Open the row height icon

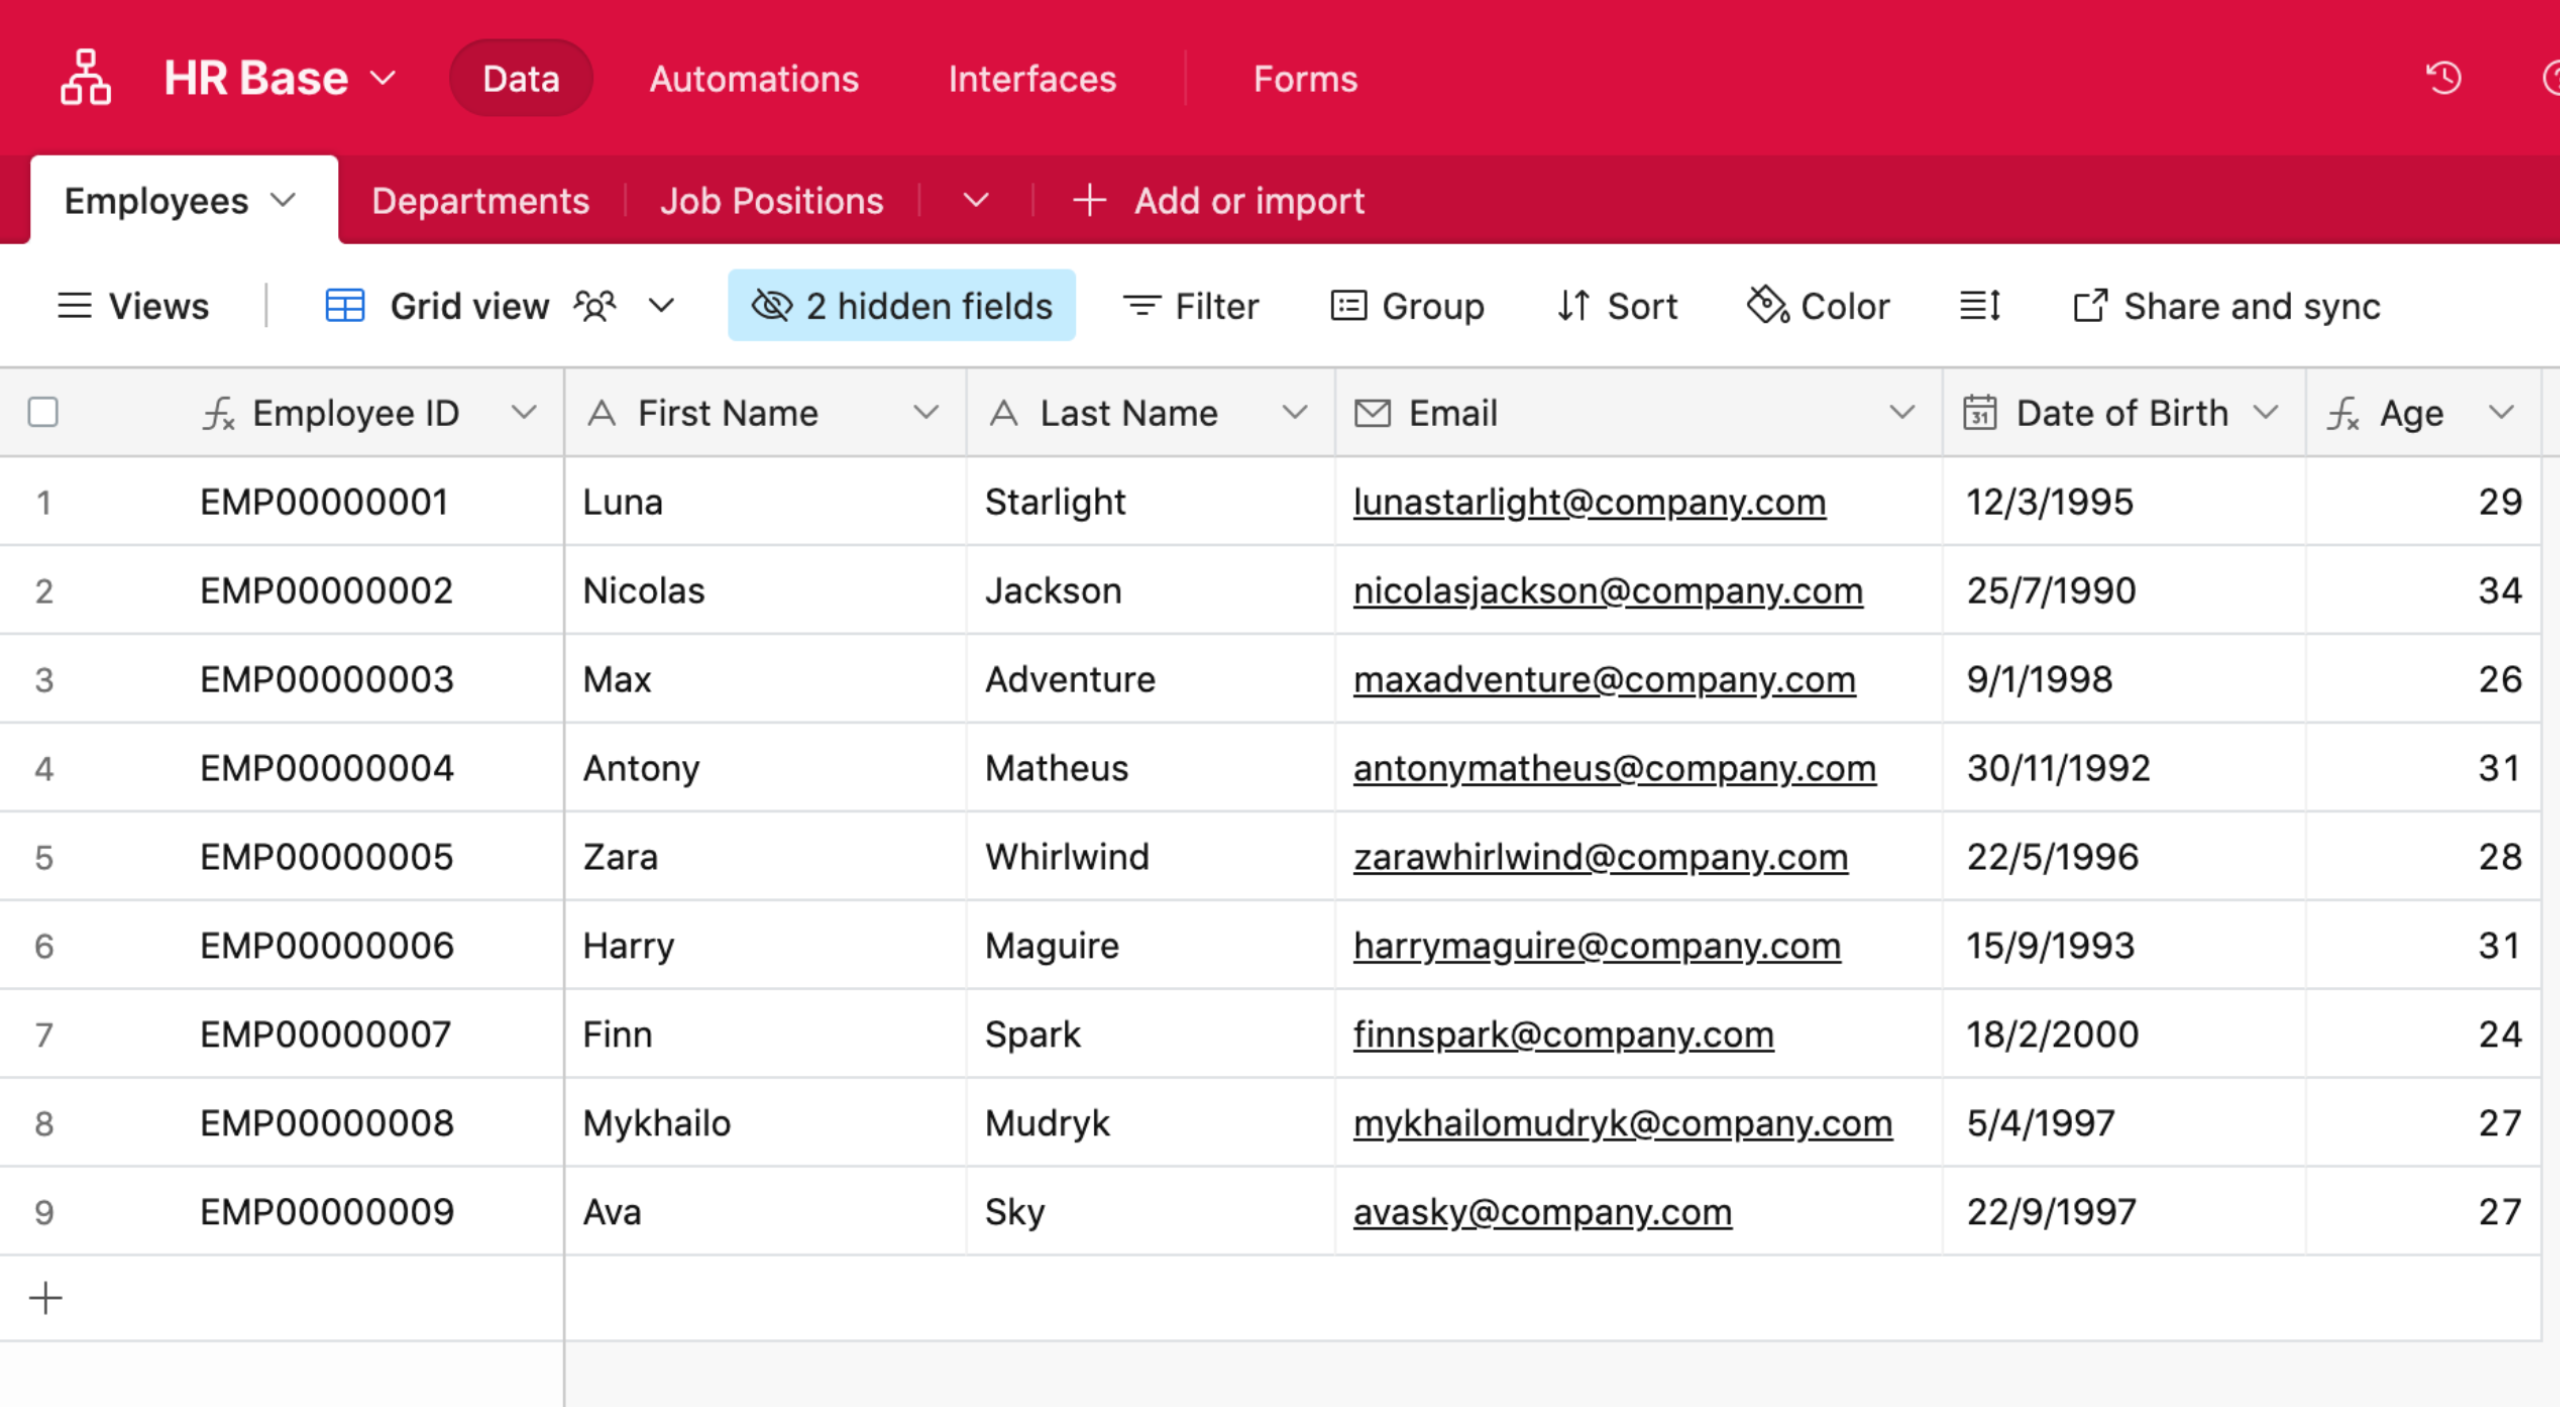coord(1979,306)
